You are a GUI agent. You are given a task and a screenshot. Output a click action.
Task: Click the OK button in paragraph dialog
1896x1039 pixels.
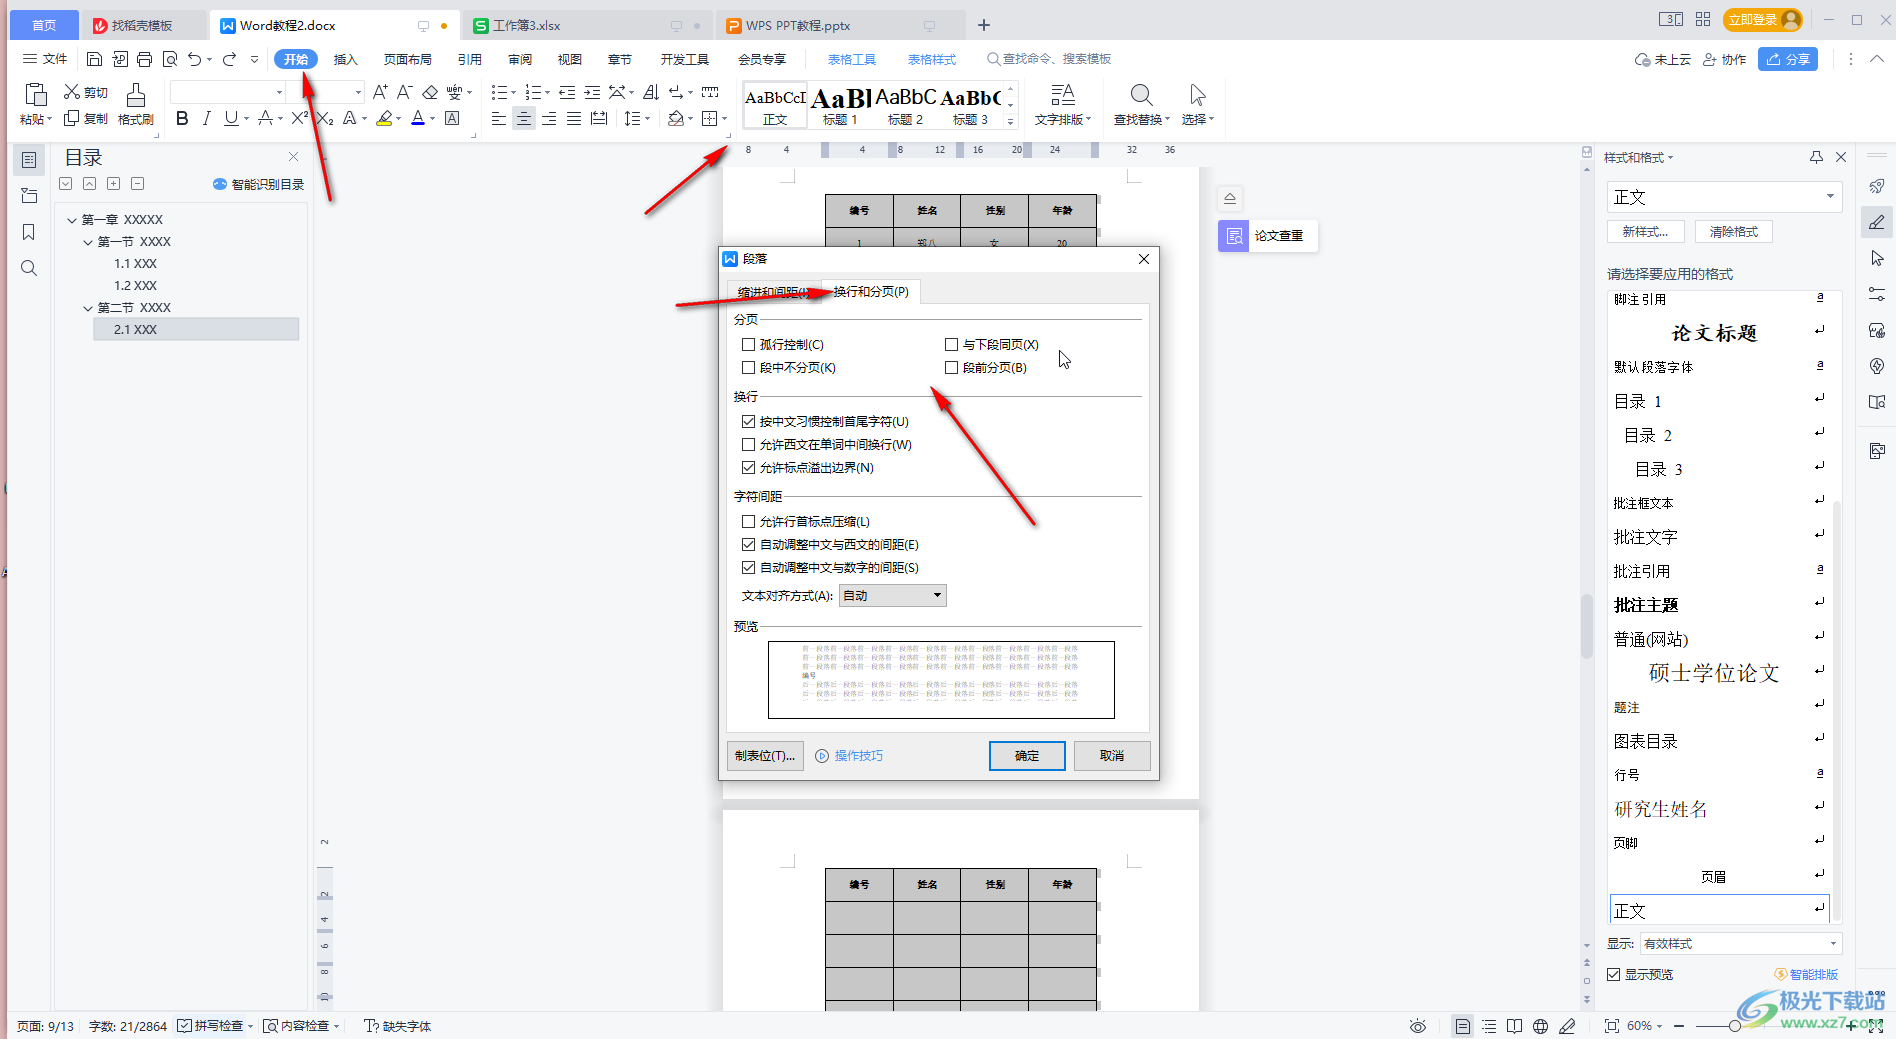coord(1027,756)
